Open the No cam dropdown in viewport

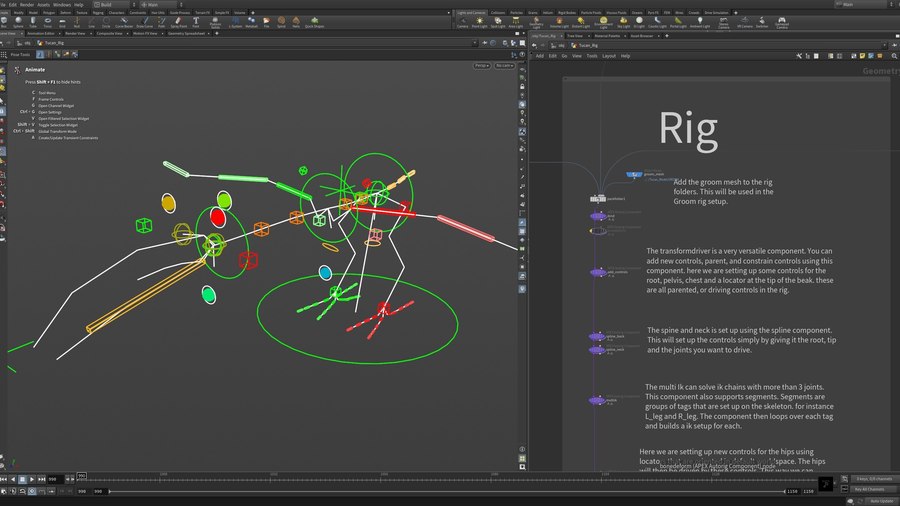pyautogui.click(x=504, y=66)
